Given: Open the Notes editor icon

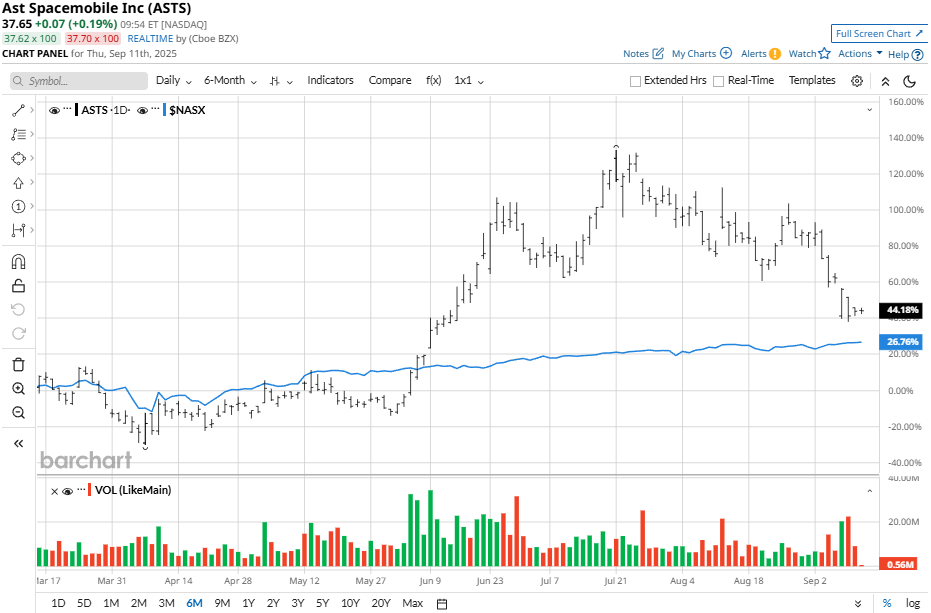Looking at the screenshot, I should pos(658,53).
